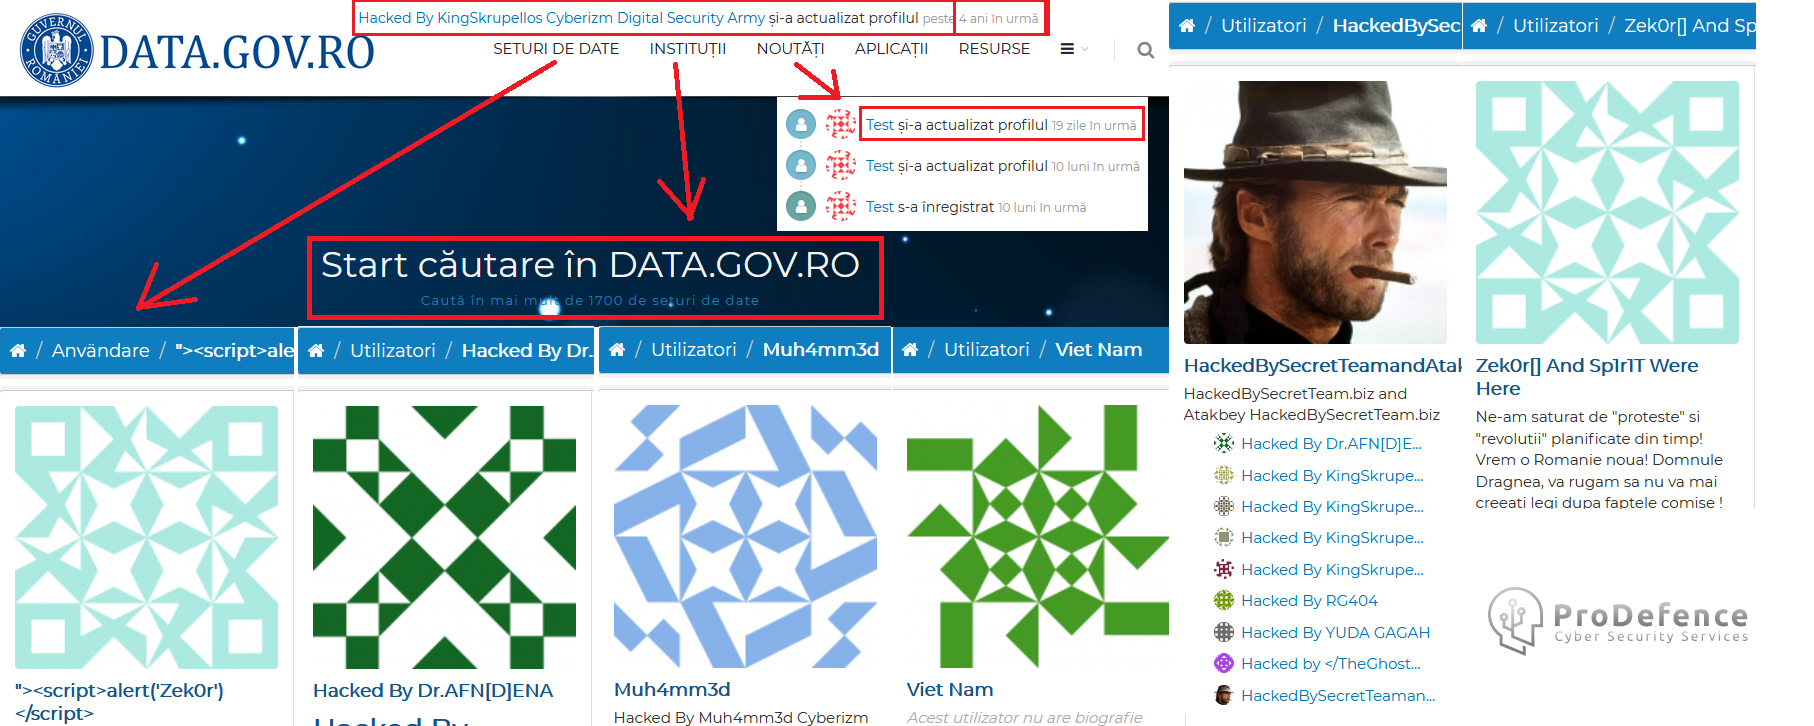
Task: Open Hacked By YUDA GAGAH list link
Action: (x=1335, y=632)
